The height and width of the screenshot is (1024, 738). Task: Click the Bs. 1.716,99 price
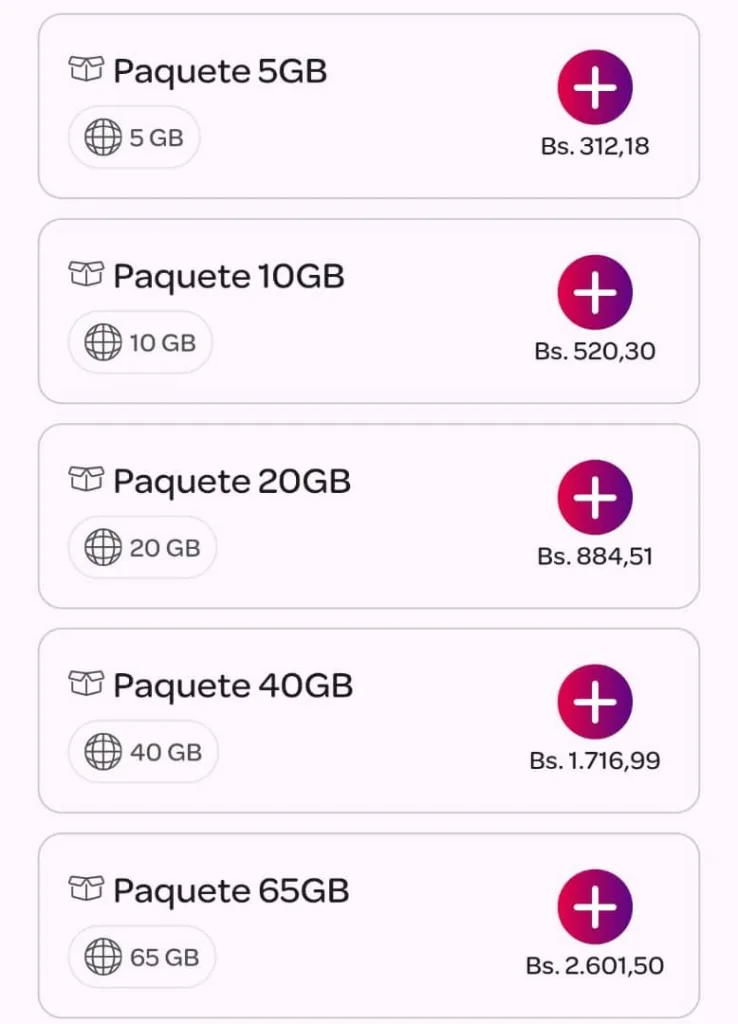[595, 761]
